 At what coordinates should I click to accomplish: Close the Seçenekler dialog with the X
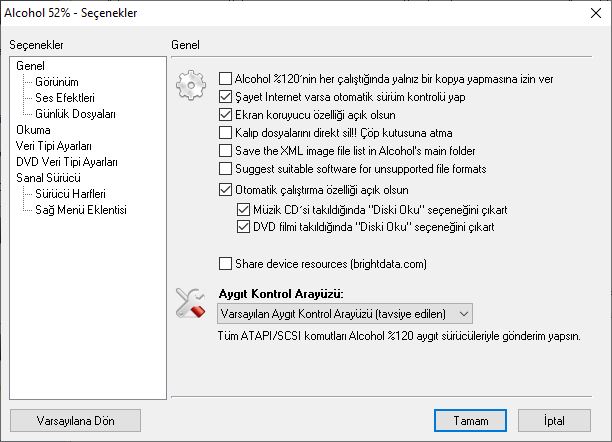596,13
